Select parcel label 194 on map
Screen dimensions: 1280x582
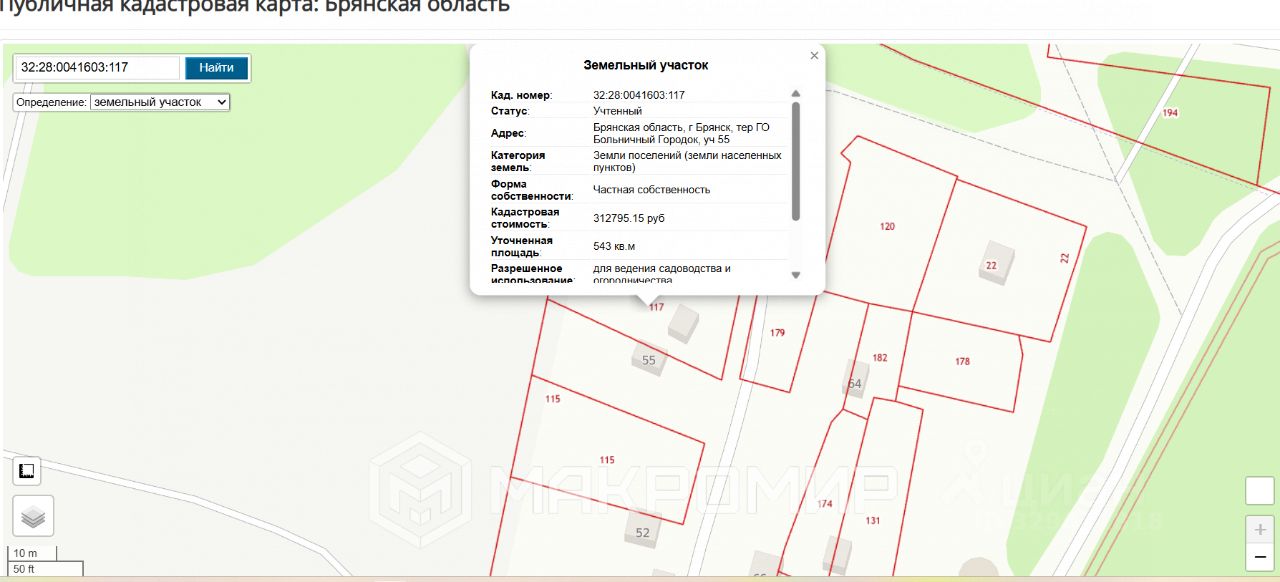click(1170, 113)
